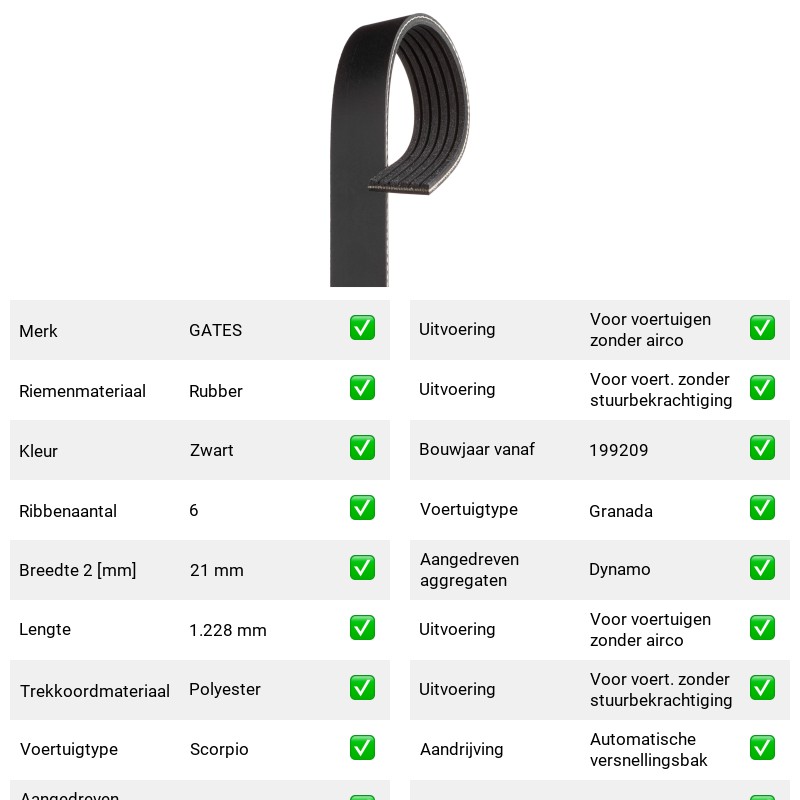
Task: Click the checkmark for Voertuigtype Scorpio
Action: pos(362,747)
